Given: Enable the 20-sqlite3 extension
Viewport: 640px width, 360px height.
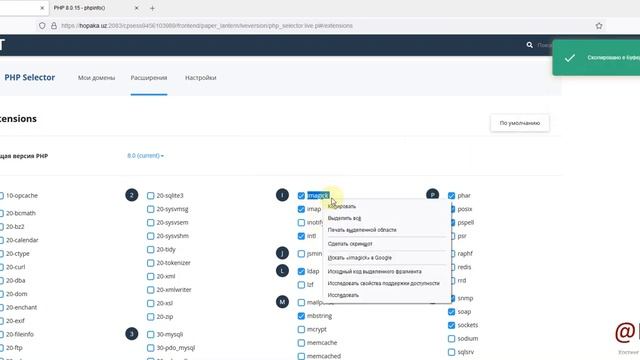Looking at the screenshot, I should point(151,196).
